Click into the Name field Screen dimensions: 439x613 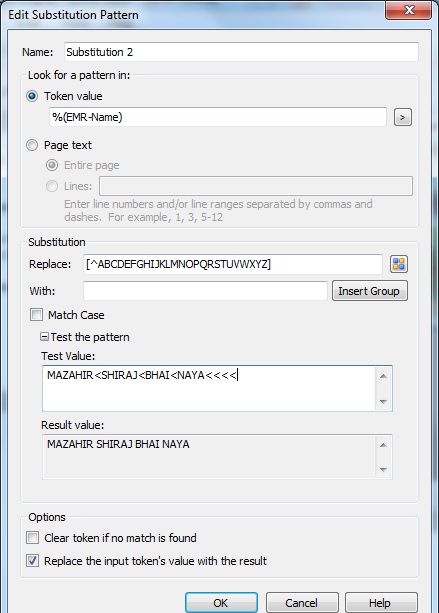pos(241,52)
